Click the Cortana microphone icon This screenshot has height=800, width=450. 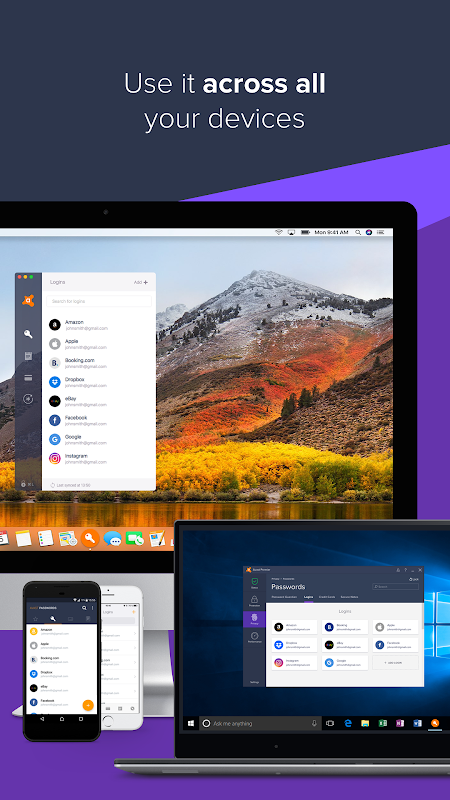(x=314, y=723)
